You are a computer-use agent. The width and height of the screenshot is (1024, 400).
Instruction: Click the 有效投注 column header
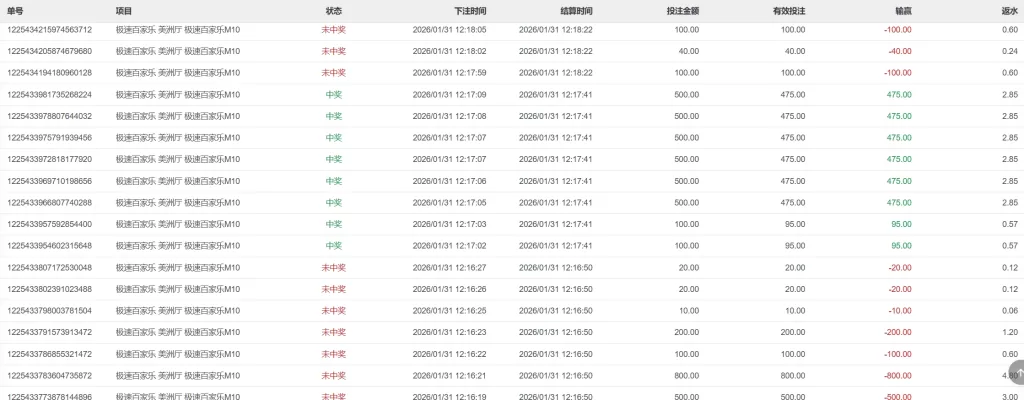tap(788, 10)
